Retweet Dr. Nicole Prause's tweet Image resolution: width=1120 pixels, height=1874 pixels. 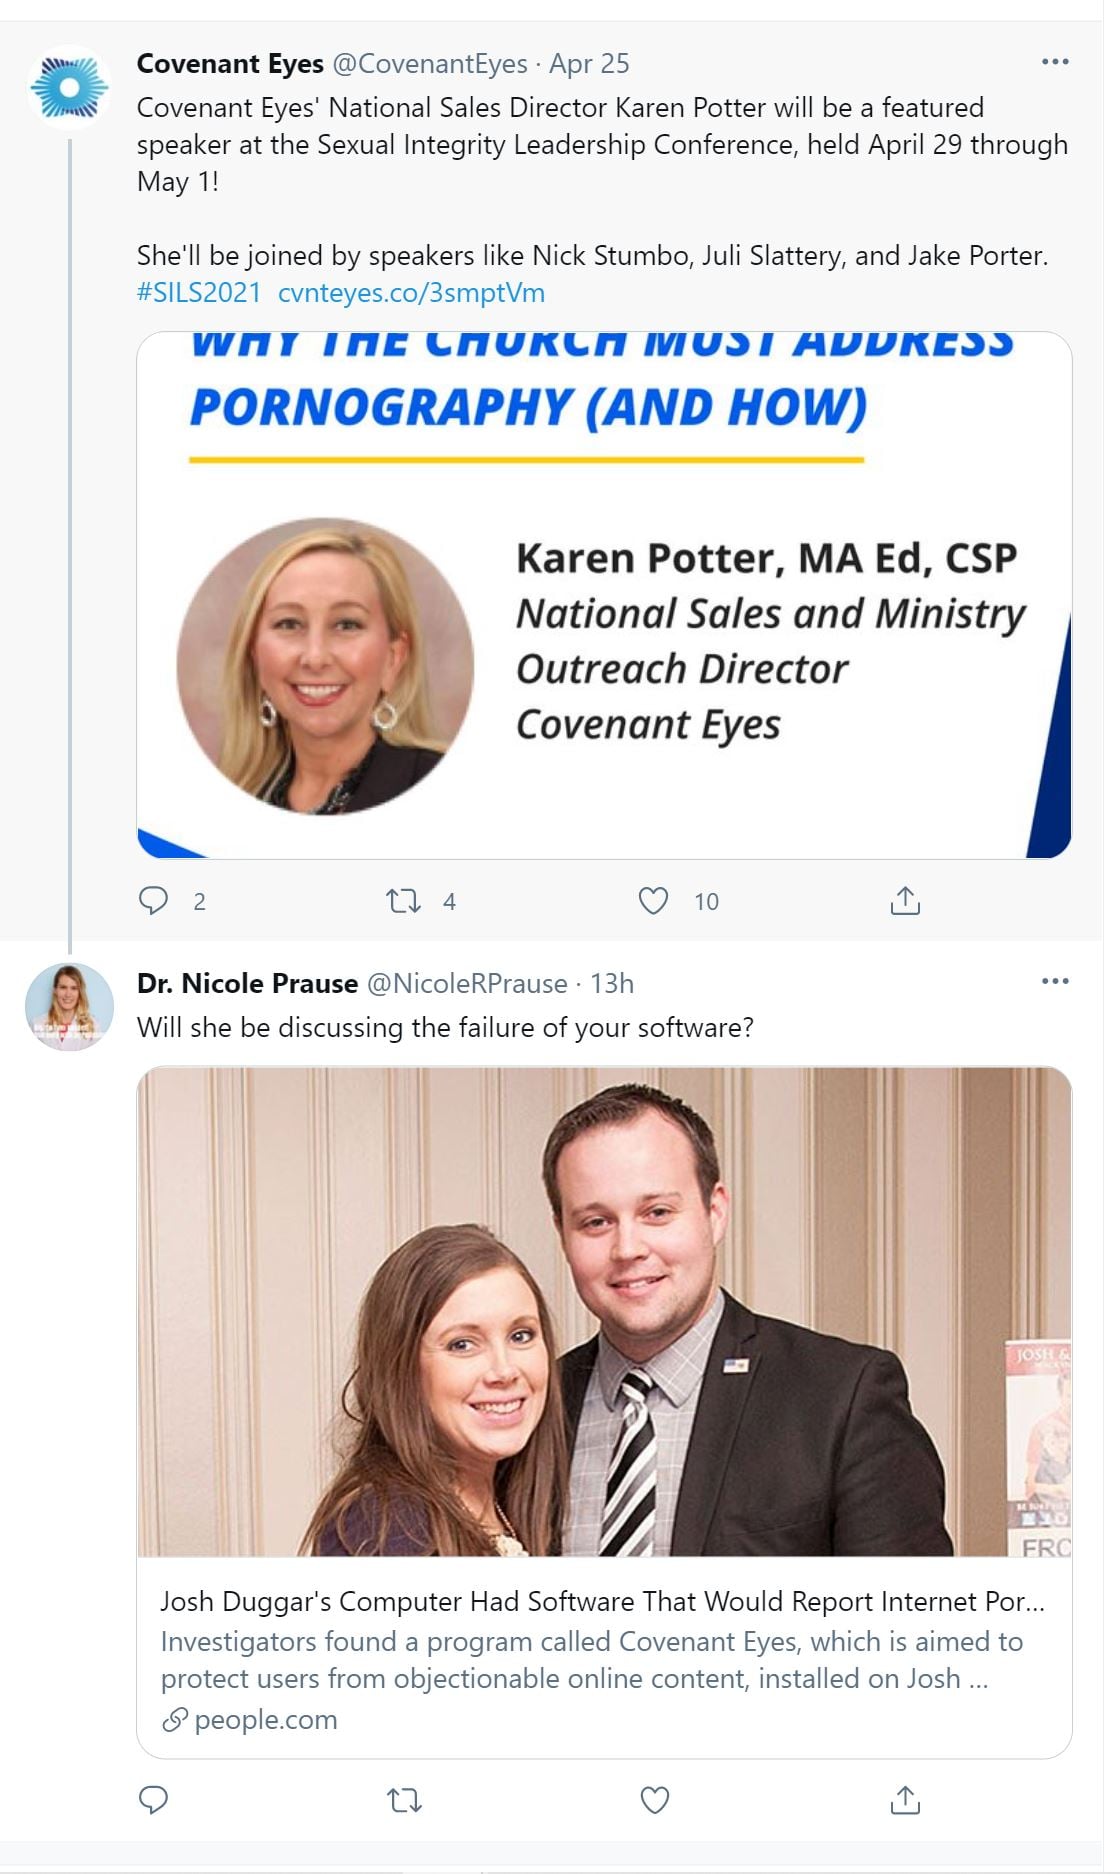pos(404,1800)
